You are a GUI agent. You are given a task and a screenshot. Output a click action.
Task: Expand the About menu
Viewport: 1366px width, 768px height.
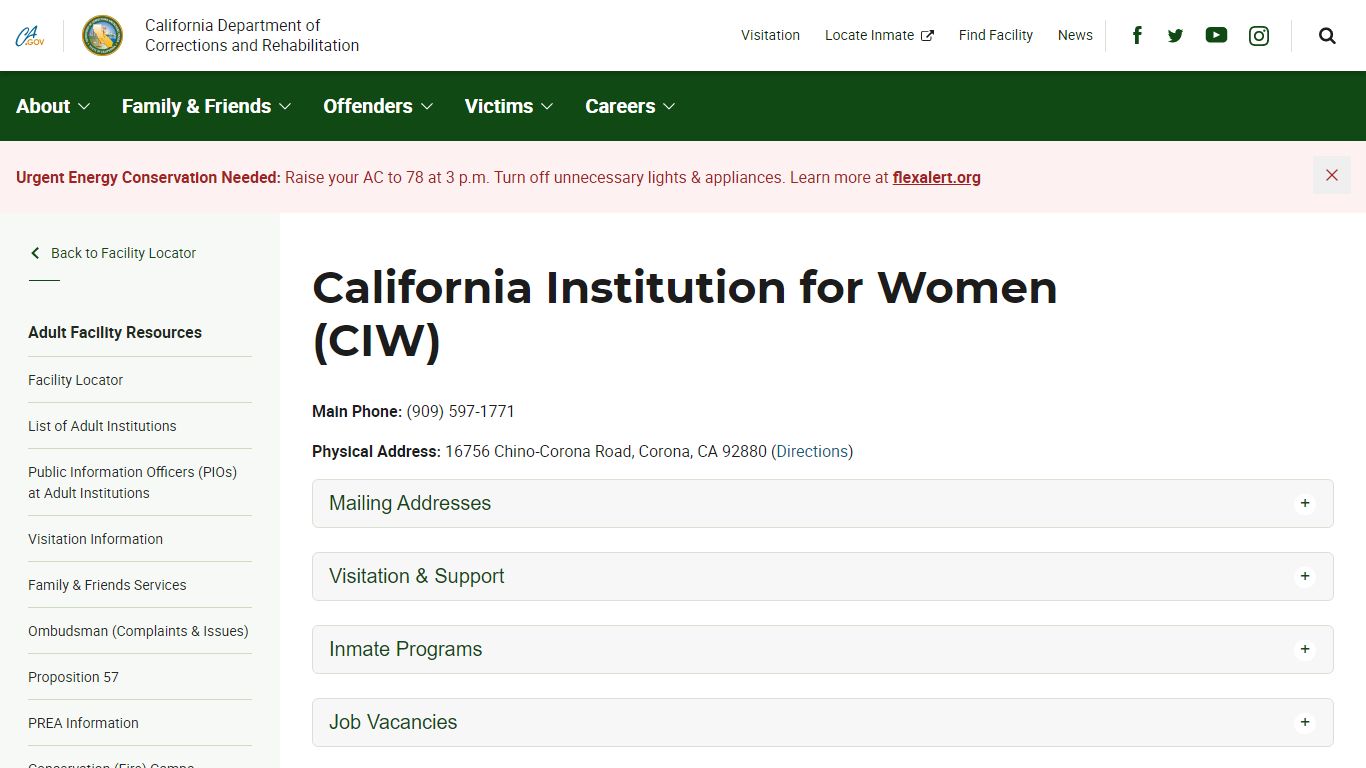[53, 106]
